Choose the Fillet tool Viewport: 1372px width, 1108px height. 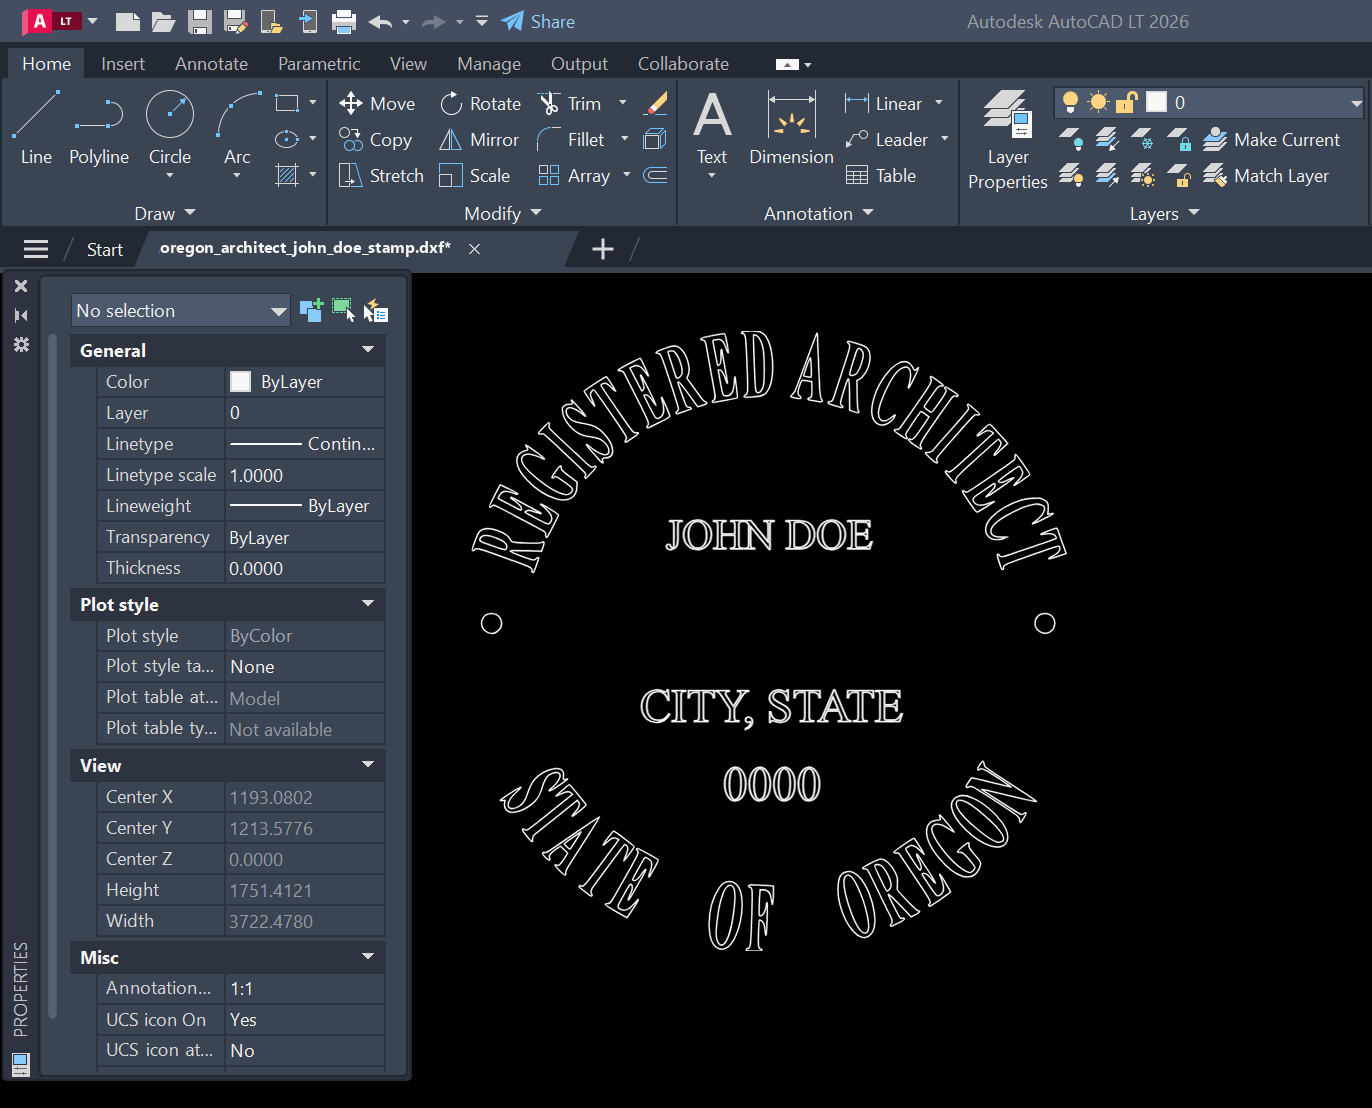571,139
